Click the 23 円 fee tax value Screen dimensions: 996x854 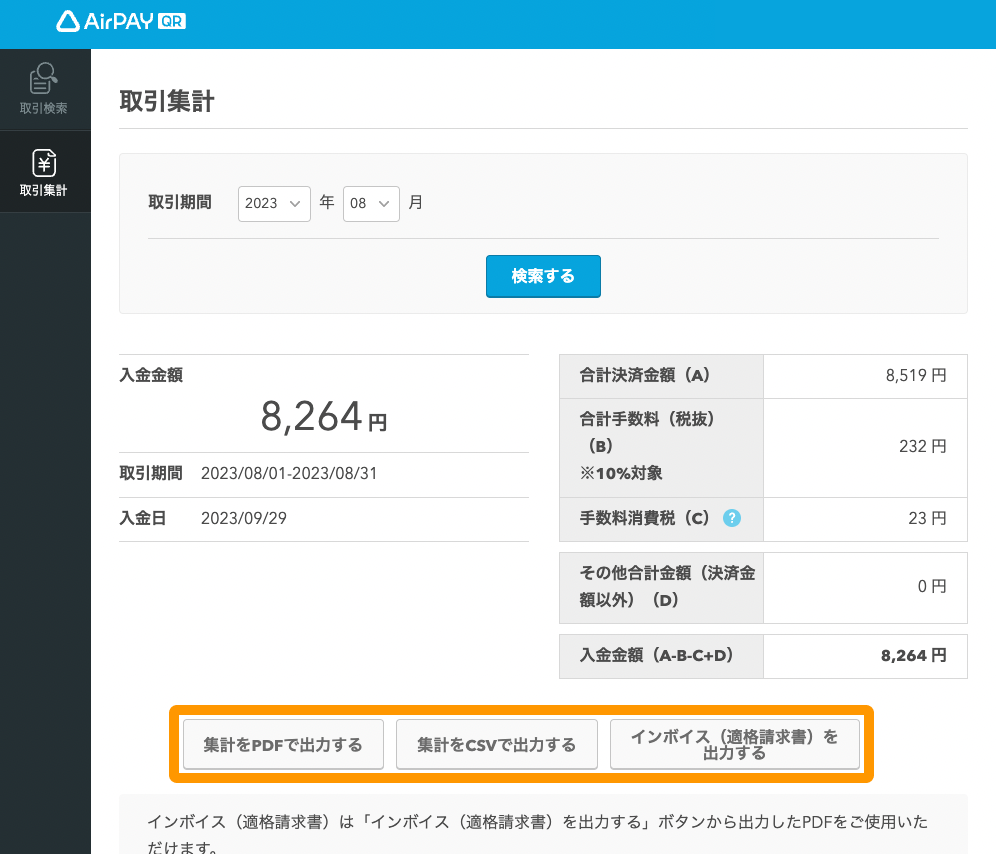[x=926, y=518]
